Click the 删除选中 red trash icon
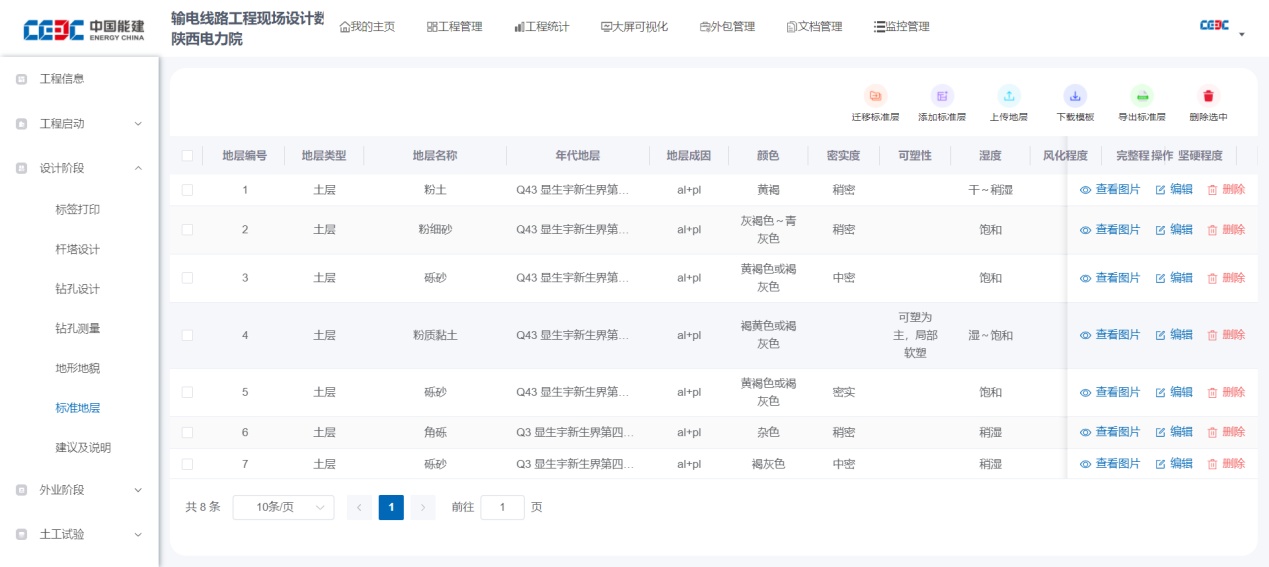1269x567 pixels. (1208, 96)
